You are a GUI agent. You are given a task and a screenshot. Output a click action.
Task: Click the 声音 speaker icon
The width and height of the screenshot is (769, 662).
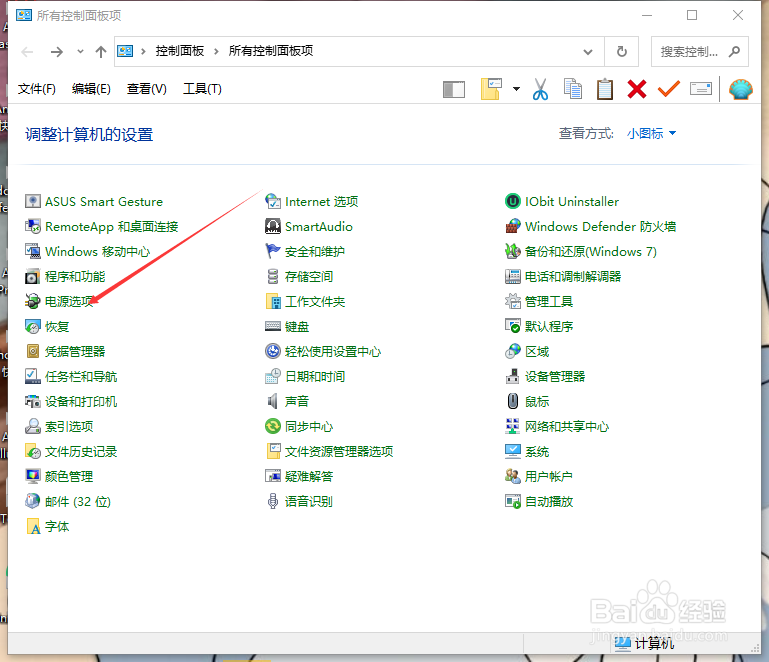[273, 402]
